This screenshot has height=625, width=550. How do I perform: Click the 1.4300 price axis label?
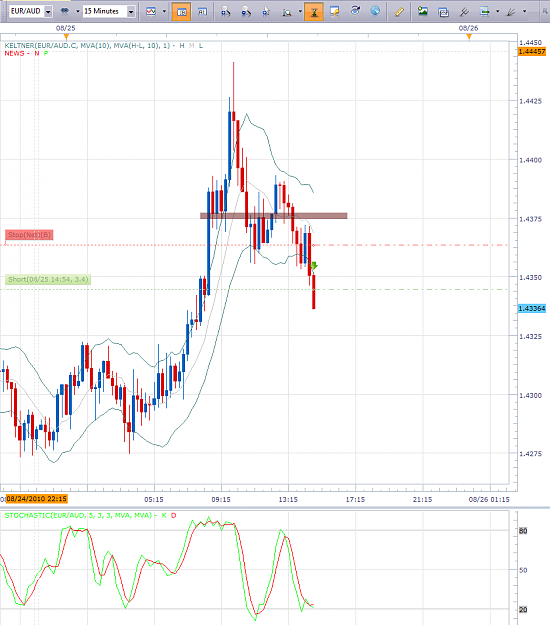[530, 395]
